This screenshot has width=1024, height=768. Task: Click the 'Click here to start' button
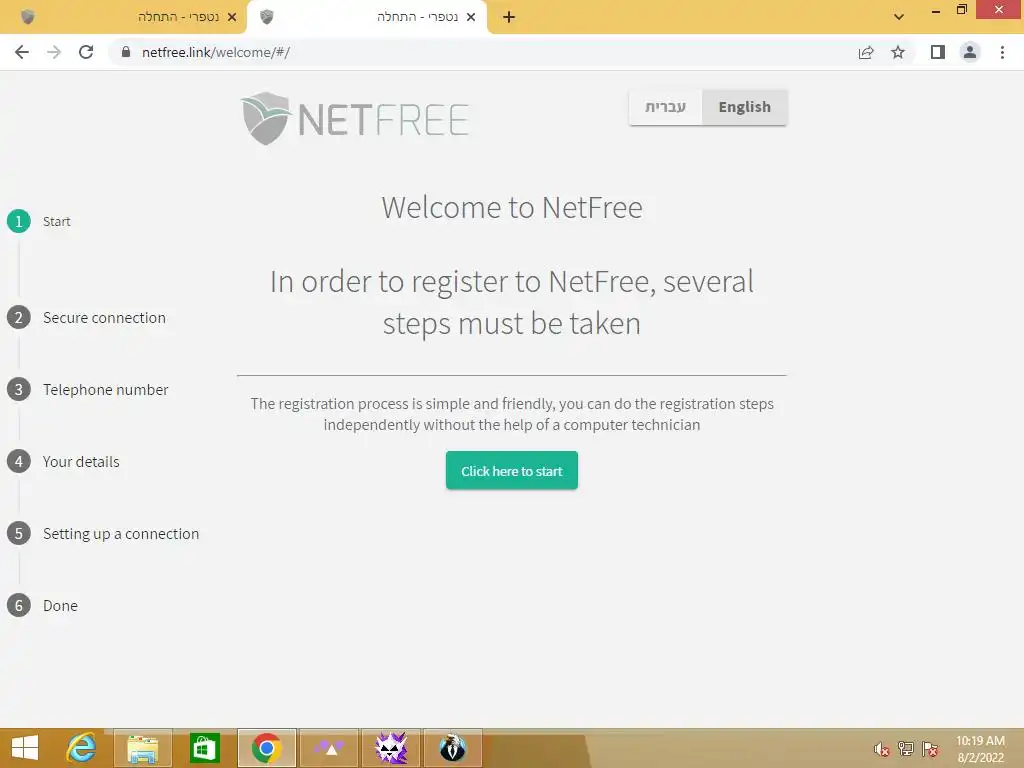pyautogui.click(x=512, y=471)
